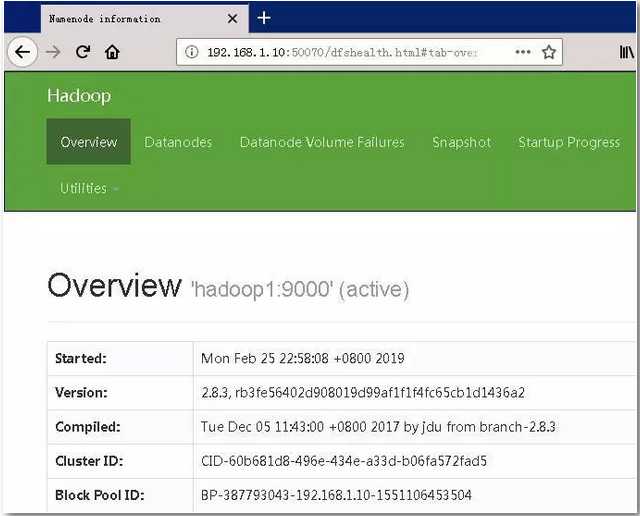The height and width of the screenshot is (516, 640).
Task: Click the Overview page heading
Action: coord(114,285)
